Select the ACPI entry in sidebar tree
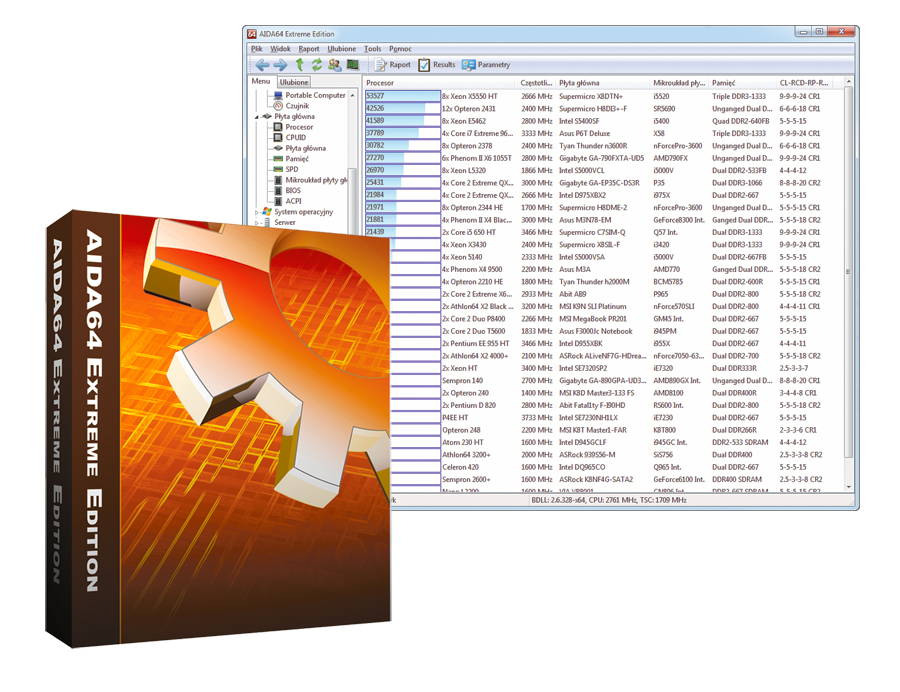The width and height of the screenshot is (900, 692). point(293,201)
